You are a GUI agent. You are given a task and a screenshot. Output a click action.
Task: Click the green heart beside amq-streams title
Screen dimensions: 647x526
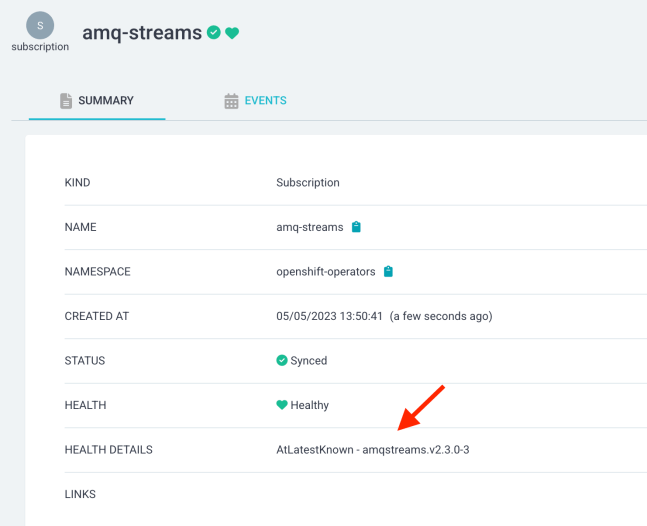coord(232,33)
